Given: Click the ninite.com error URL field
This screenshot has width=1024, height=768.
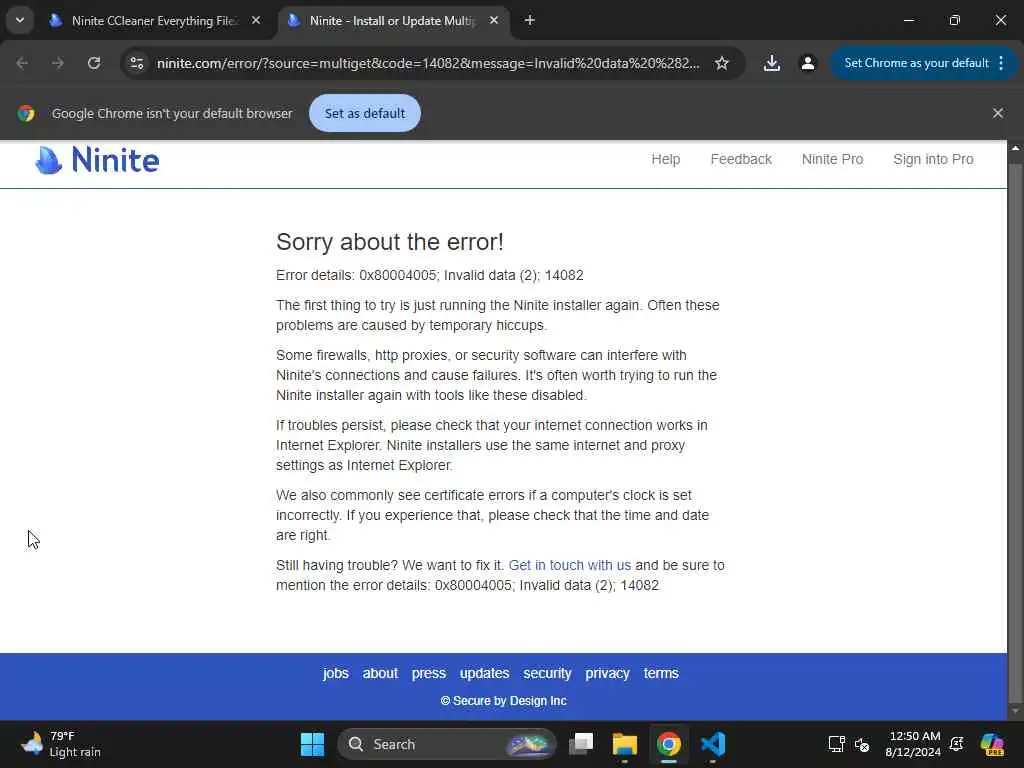Looking at the screenshot, I should coord(428,63).
